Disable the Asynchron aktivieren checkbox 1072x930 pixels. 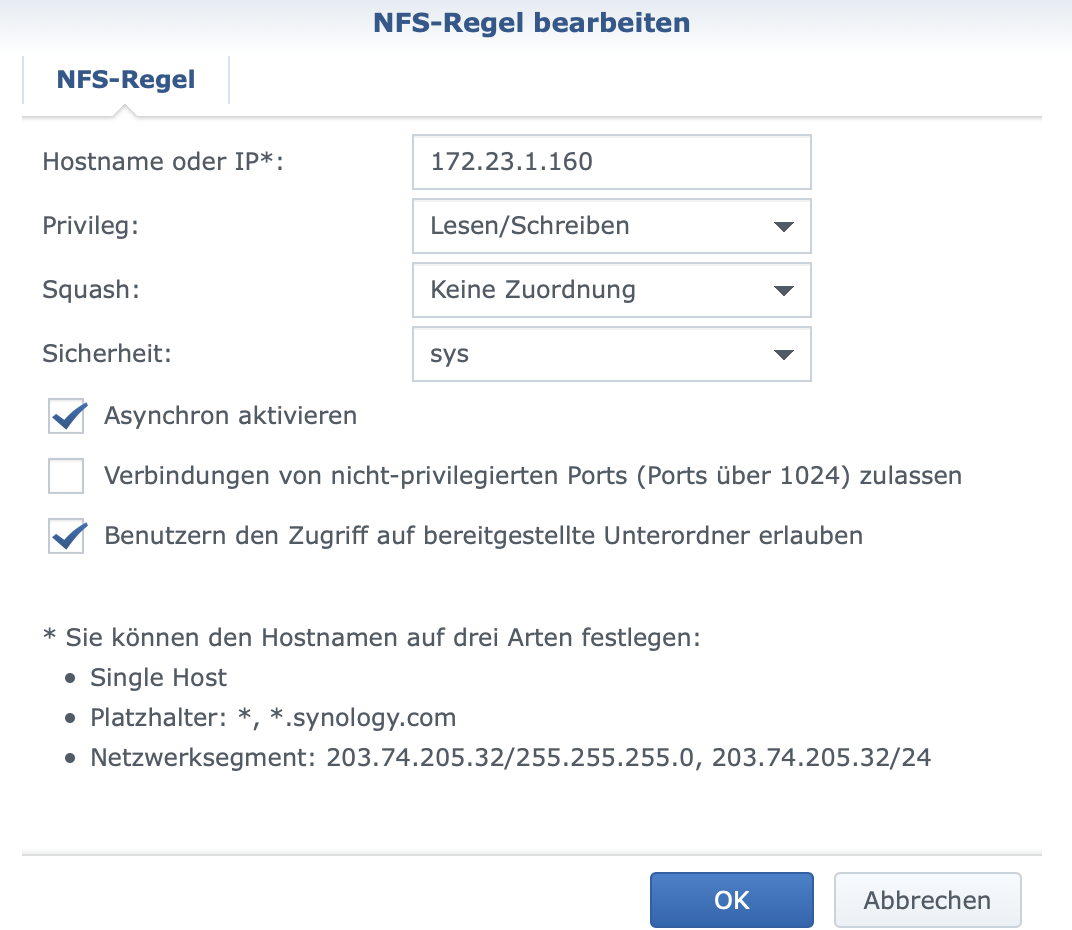(67, 416)
